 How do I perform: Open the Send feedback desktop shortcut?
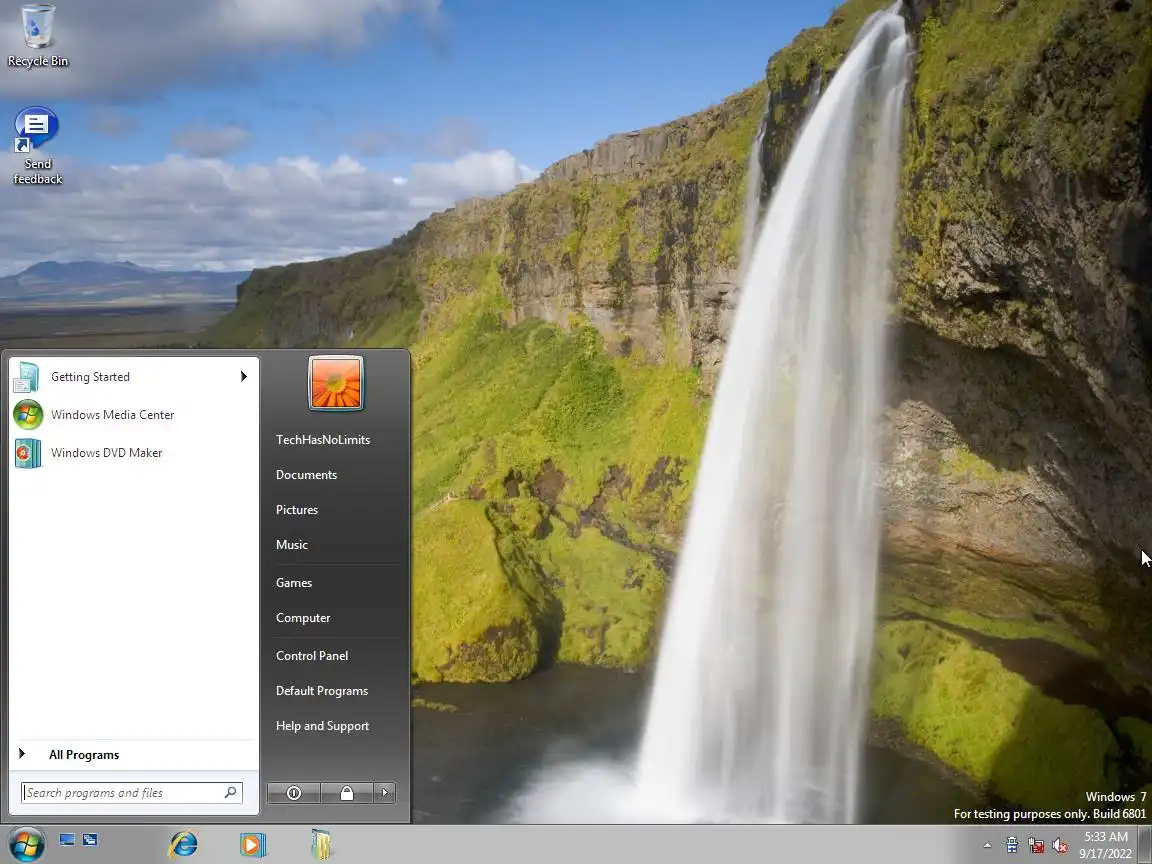point(37,146)
